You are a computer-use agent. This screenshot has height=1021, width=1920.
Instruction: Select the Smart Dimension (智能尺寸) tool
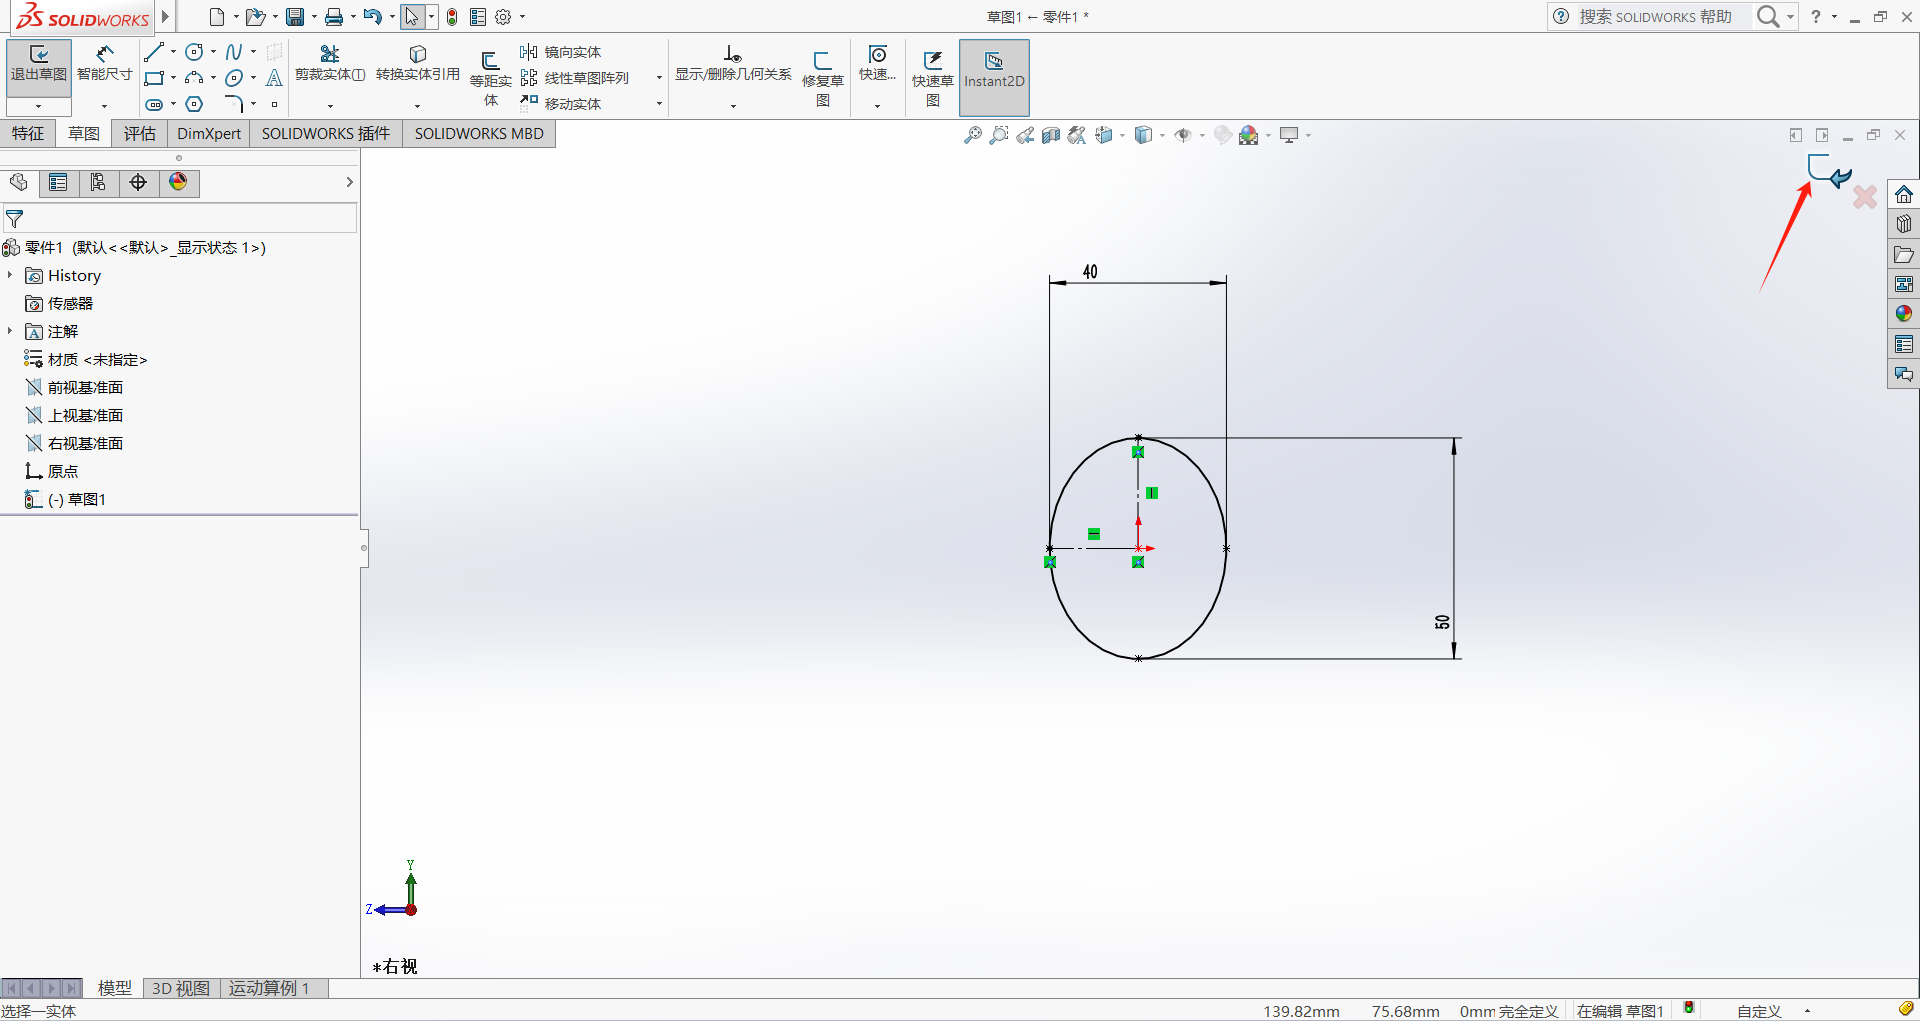(104, 63)
